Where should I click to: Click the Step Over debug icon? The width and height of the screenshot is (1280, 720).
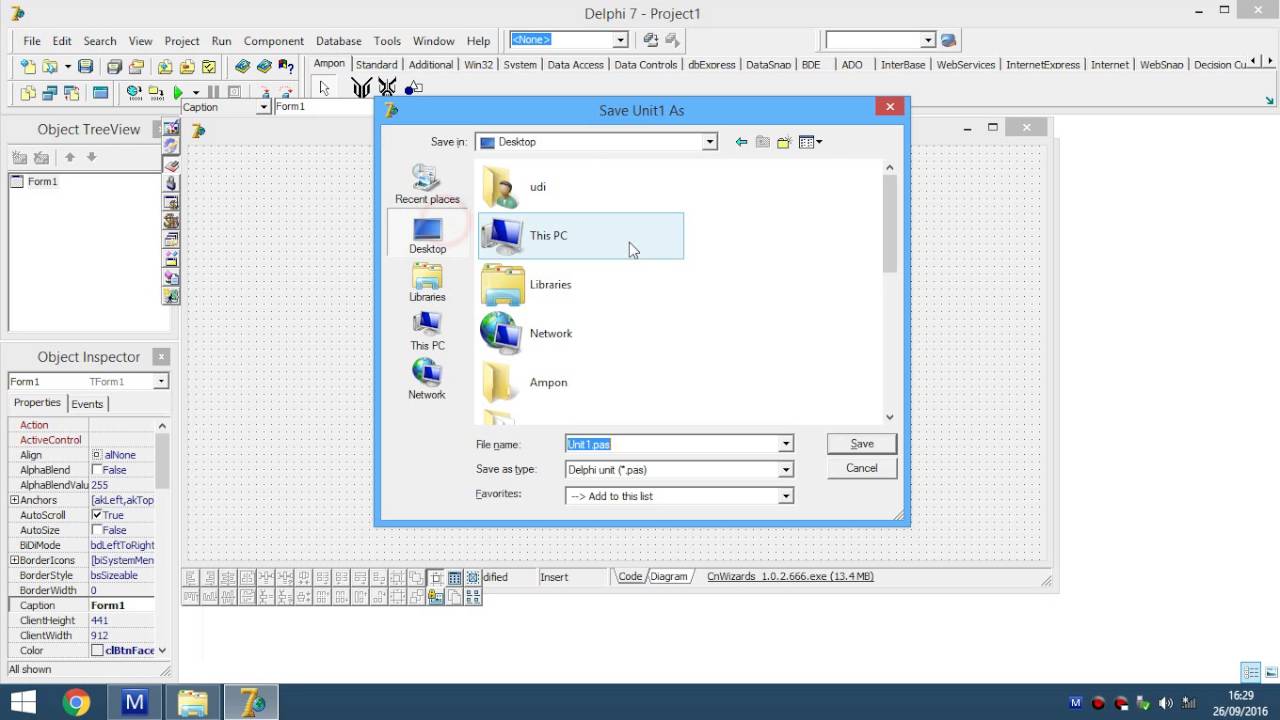286,93
